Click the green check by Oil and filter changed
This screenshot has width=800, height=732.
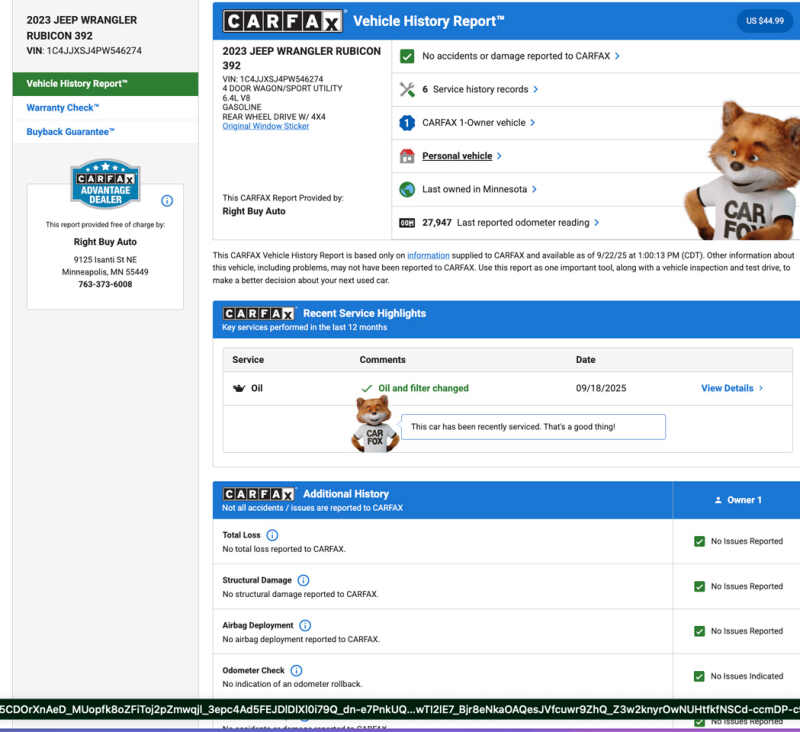pos(366,389)
